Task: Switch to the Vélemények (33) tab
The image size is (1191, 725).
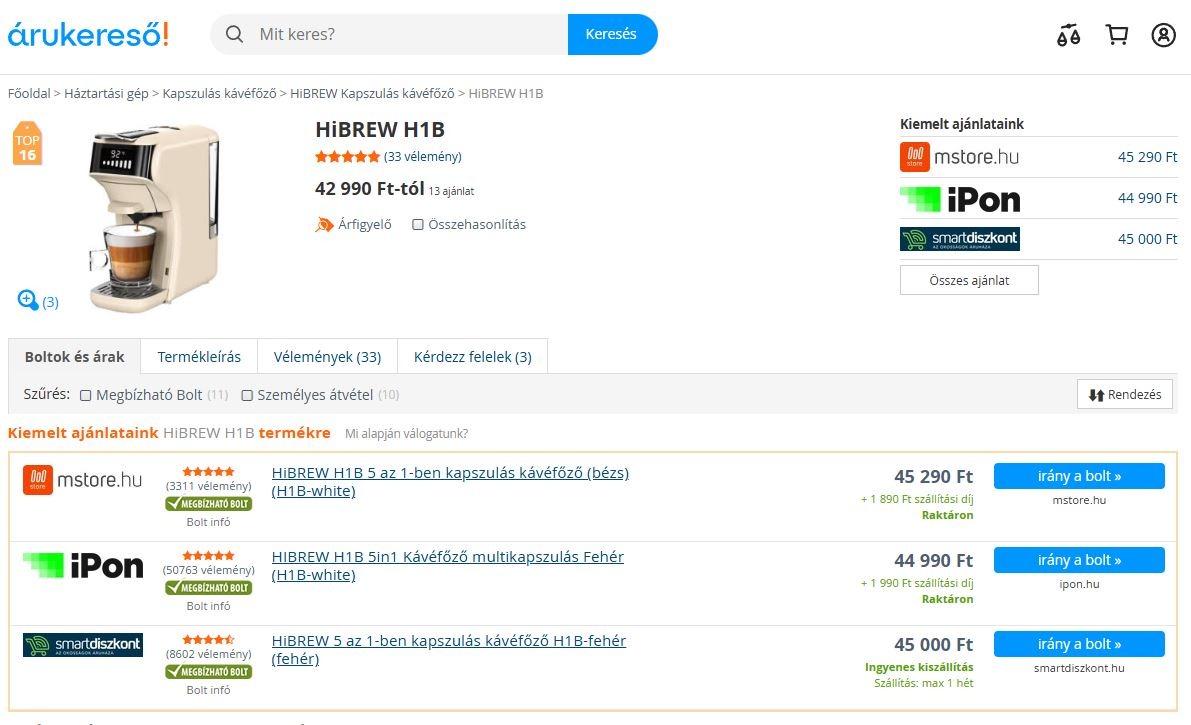Action: pyautogui.click(x=327, y=356)
